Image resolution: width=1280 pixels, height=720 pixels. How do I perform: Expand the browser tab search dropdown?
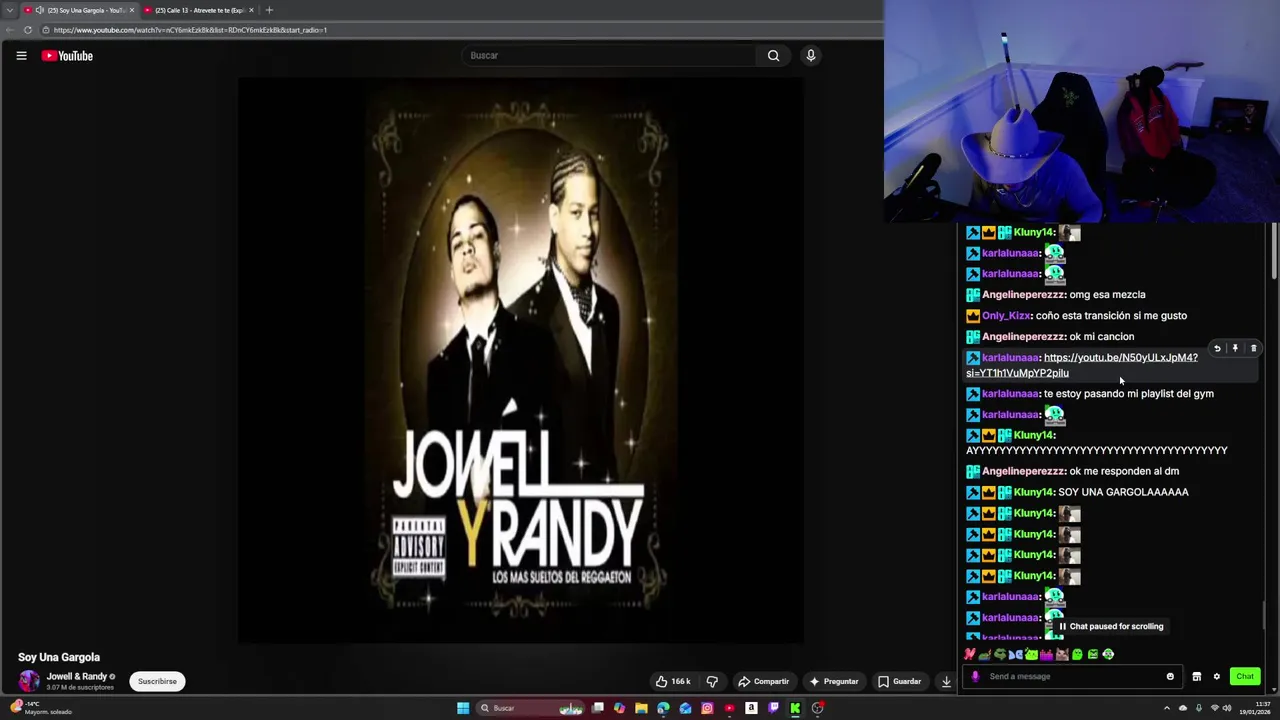tap(9, 10)
